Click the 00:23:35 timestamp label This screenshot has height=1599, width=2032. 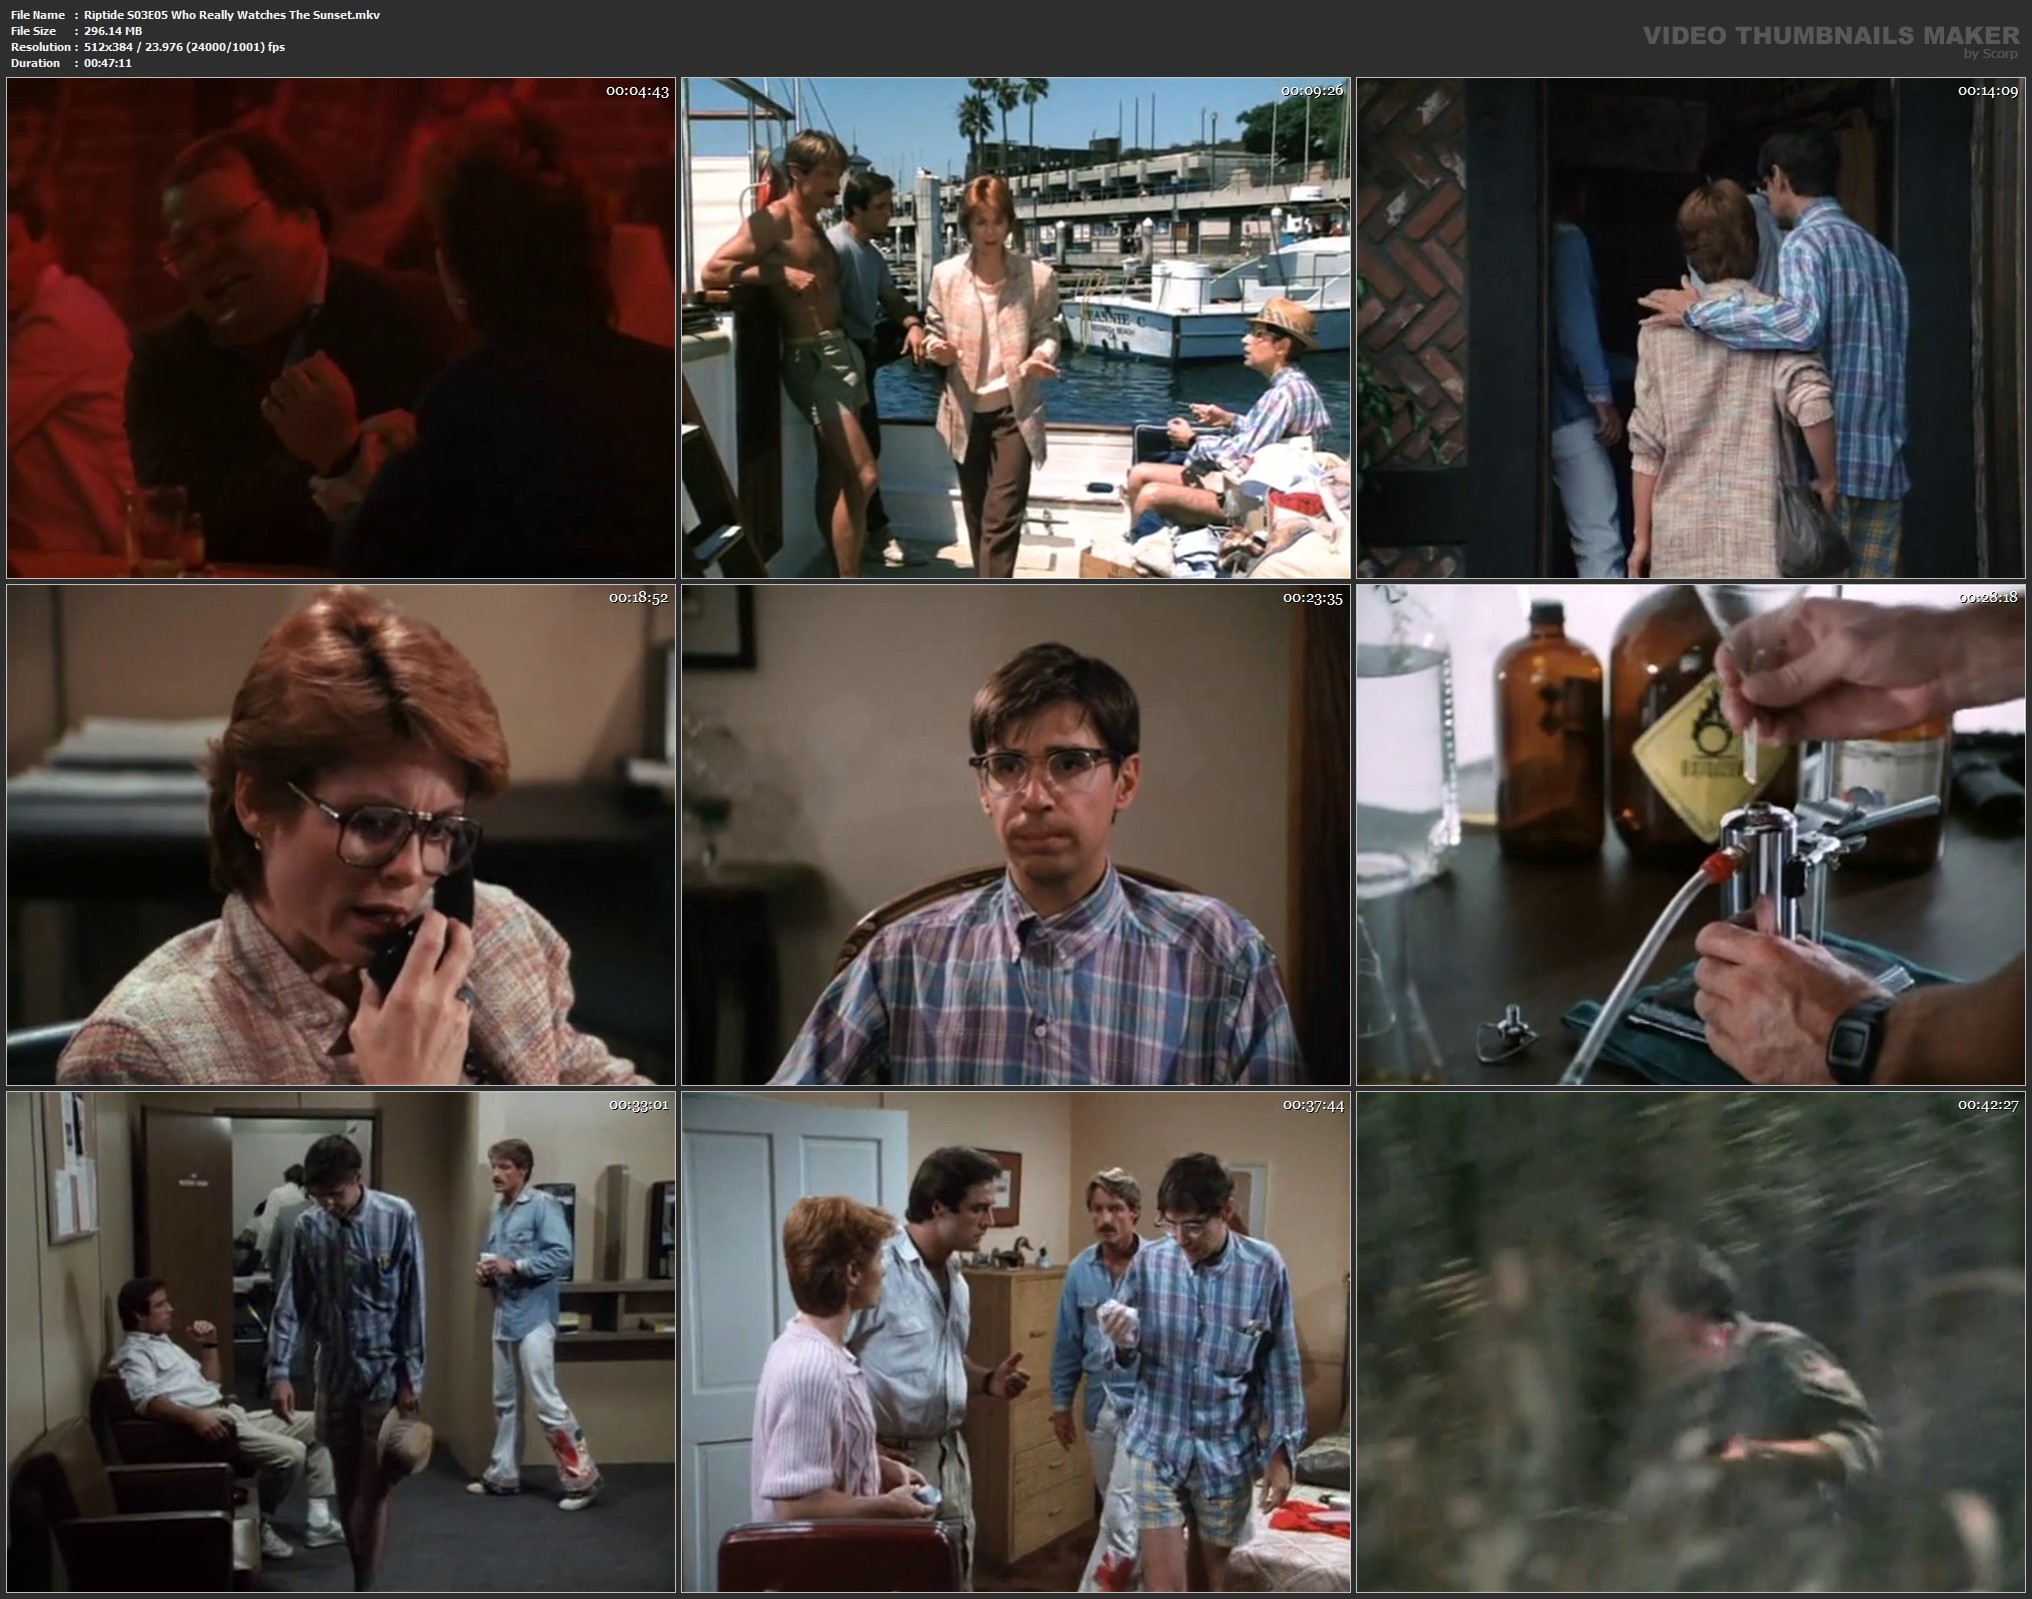point(1313,598)
